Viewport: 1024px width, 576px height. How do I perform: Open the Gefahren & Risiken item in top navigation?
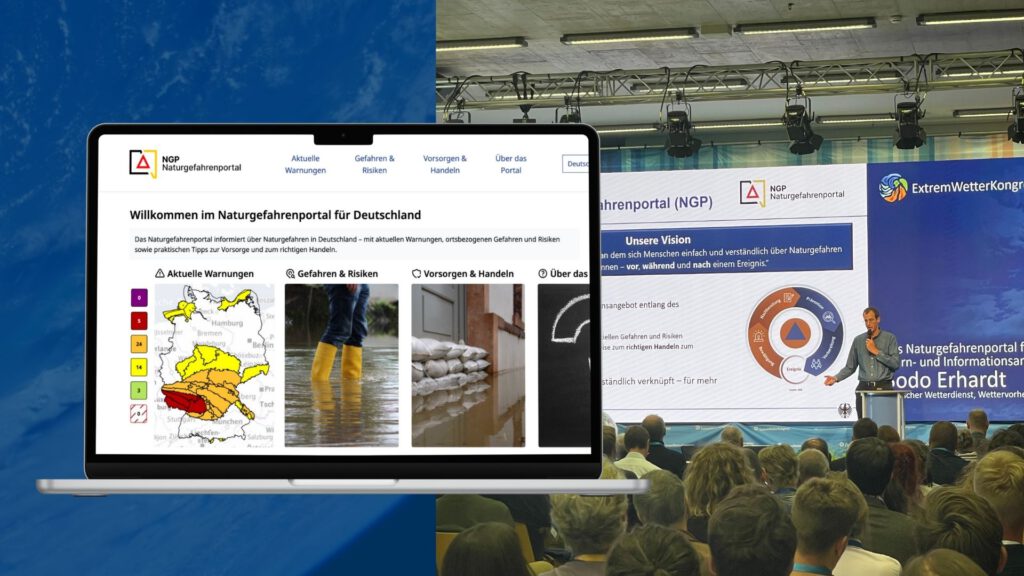tap(374, 164)
